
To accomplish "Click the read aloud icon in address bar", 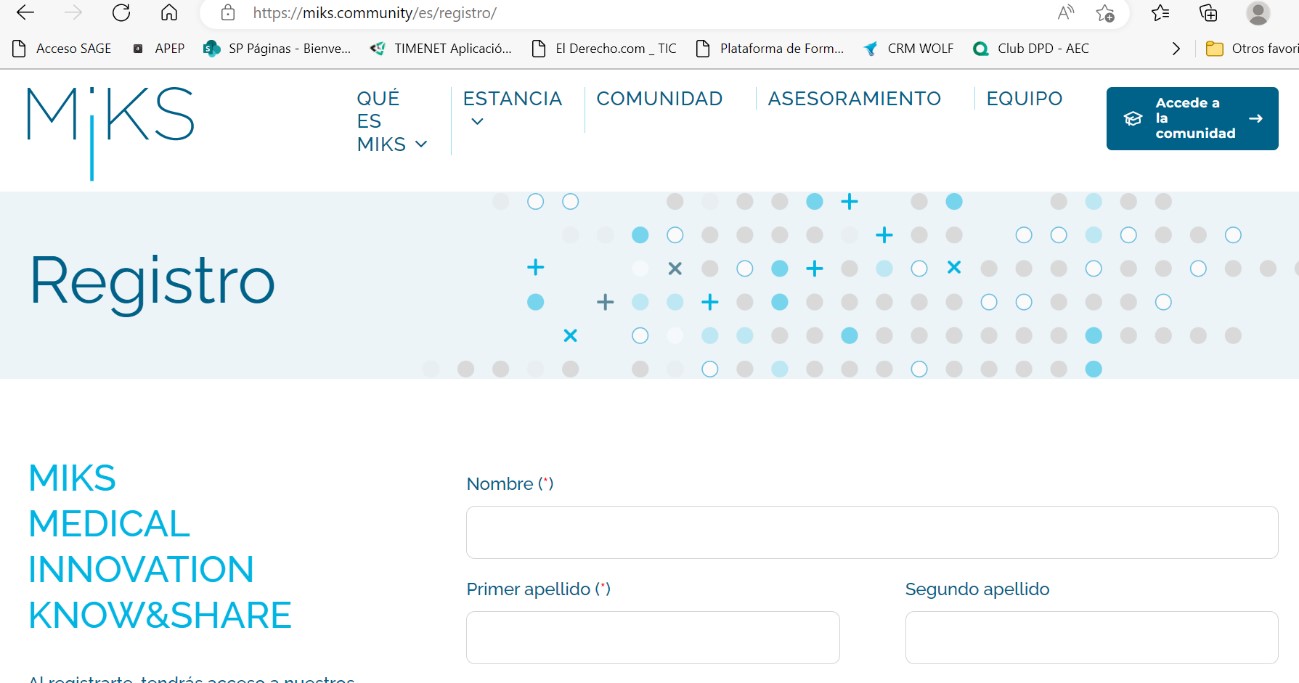I will [1066, 13].
